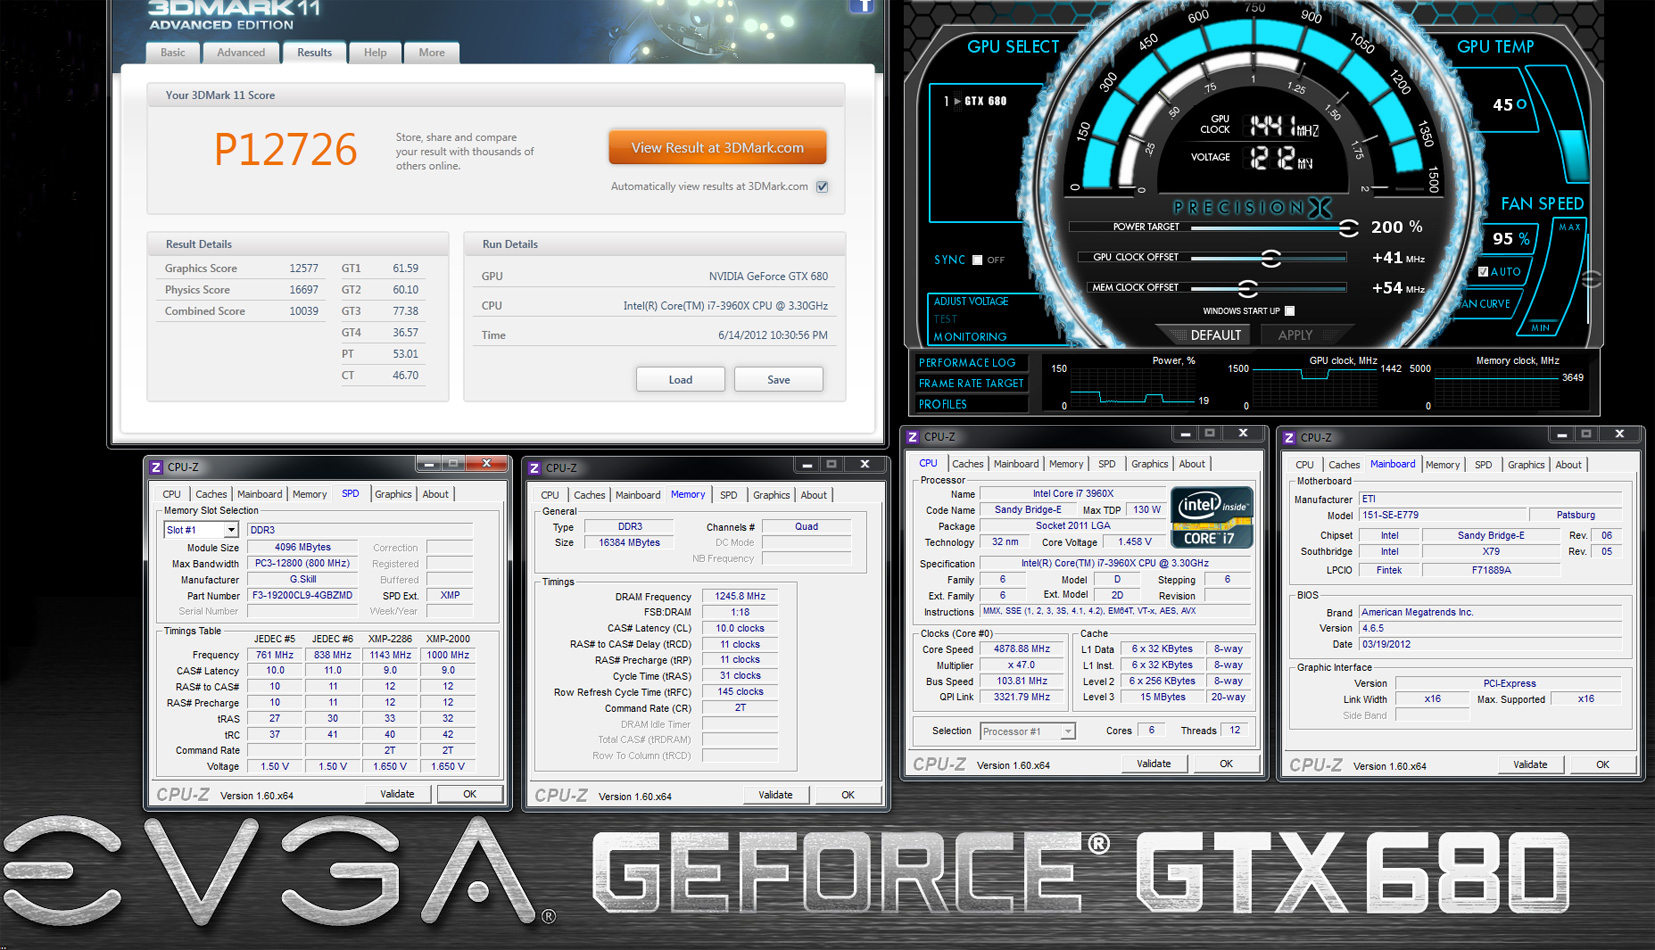Viewport: 1655px width, 950px height.
Task: Close the CPU-Z Mainboard window
Action: pos(1619,434)
